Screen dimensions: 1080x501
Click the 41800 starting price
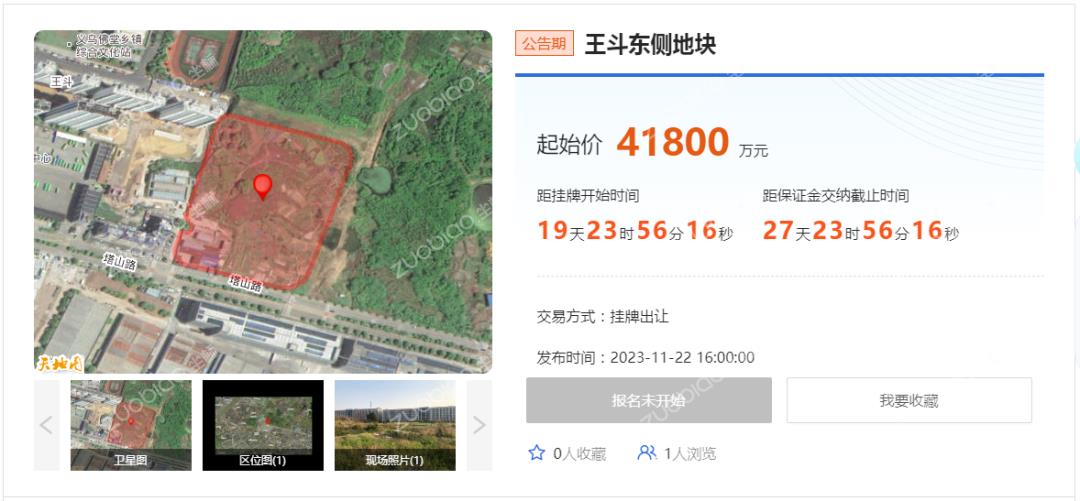click(x=673, y=143)
